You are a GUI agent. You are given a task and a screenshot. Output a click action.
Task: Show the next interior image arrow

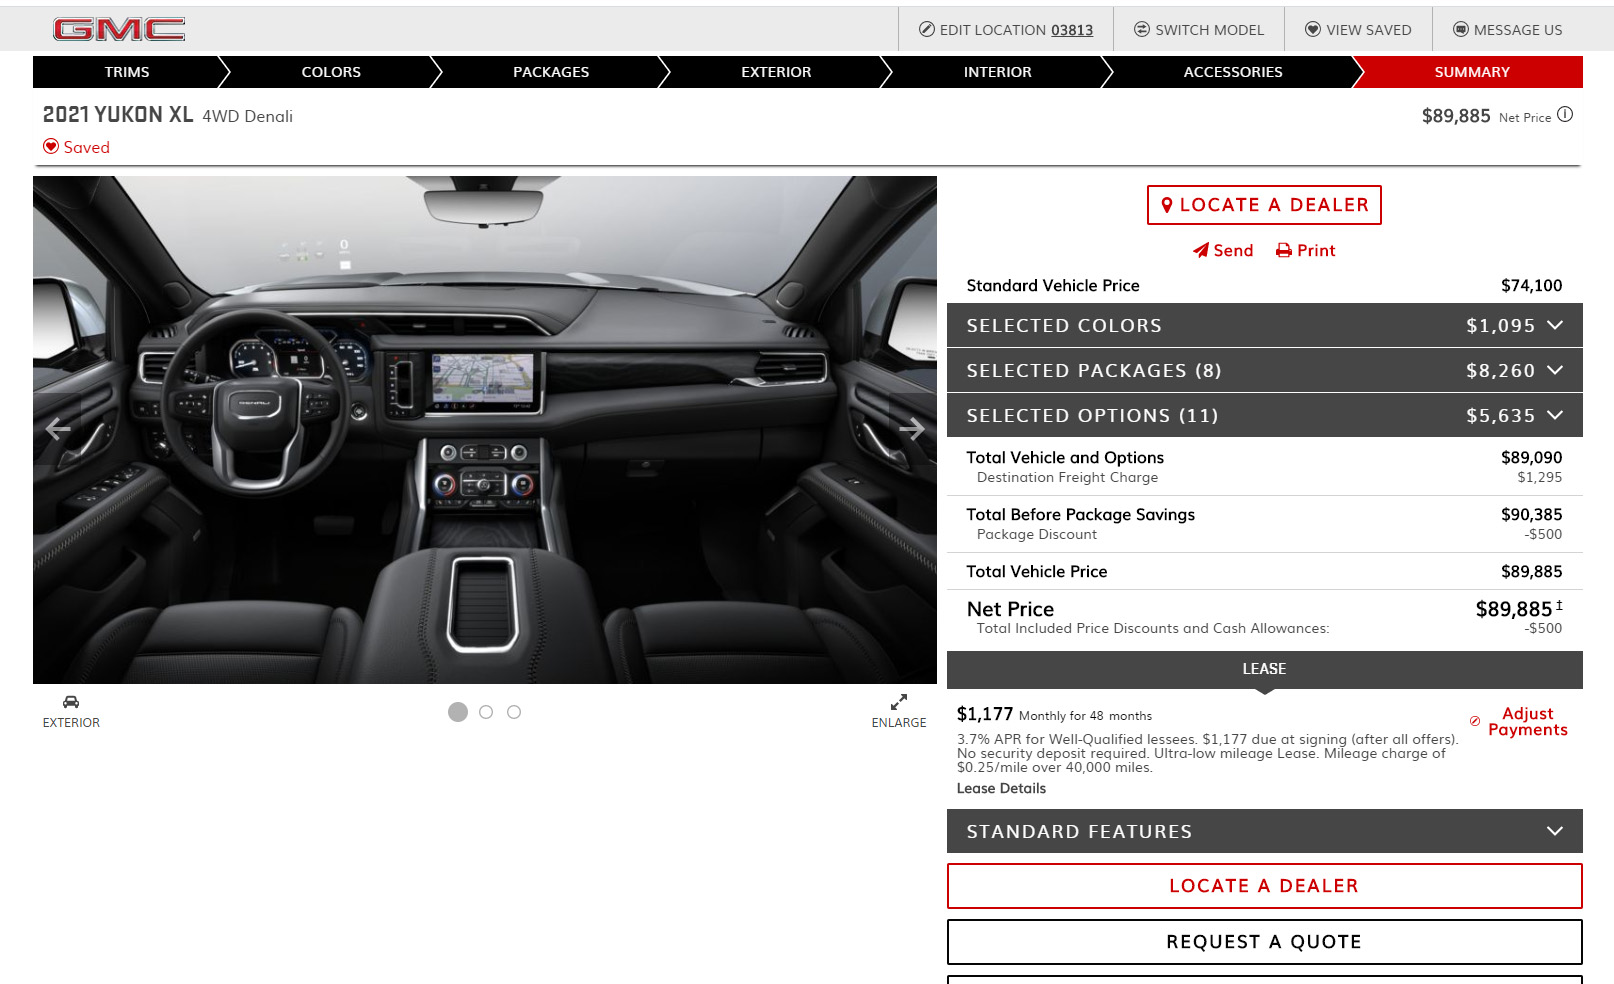click(x=911, y=429)
